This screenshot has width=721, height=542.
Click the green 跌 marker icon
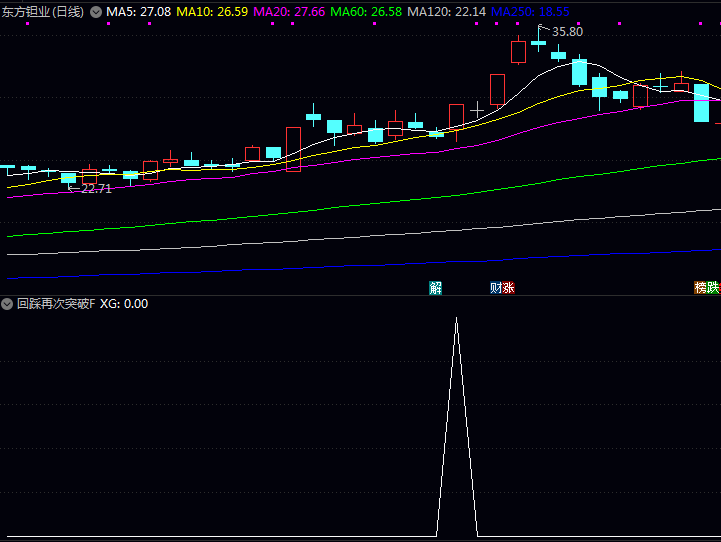[x=713, y=288]
